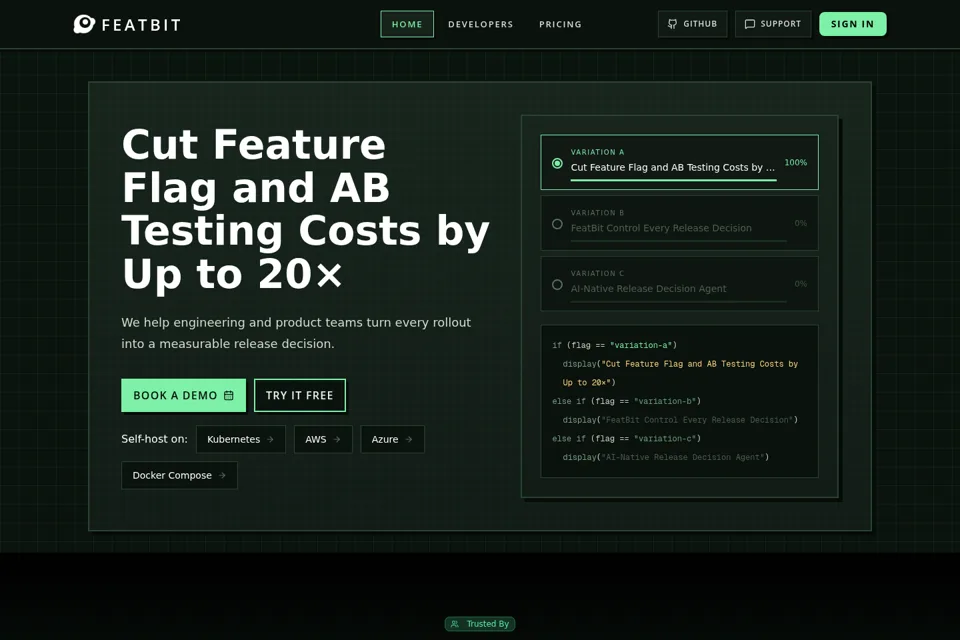The image size is (960, 640).
Task: Click the arrow icon next to AWS
Action: (337, 439)
